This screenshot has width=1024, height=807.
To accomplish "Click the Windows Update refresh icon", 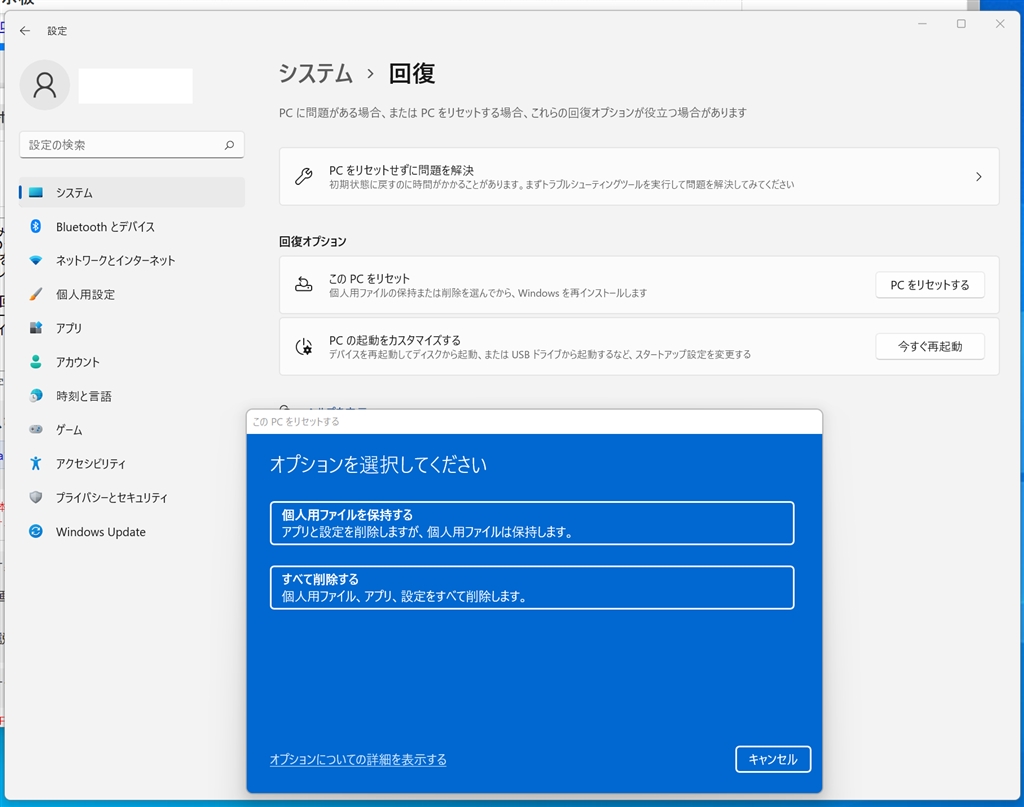I will [x=36, y=531].
